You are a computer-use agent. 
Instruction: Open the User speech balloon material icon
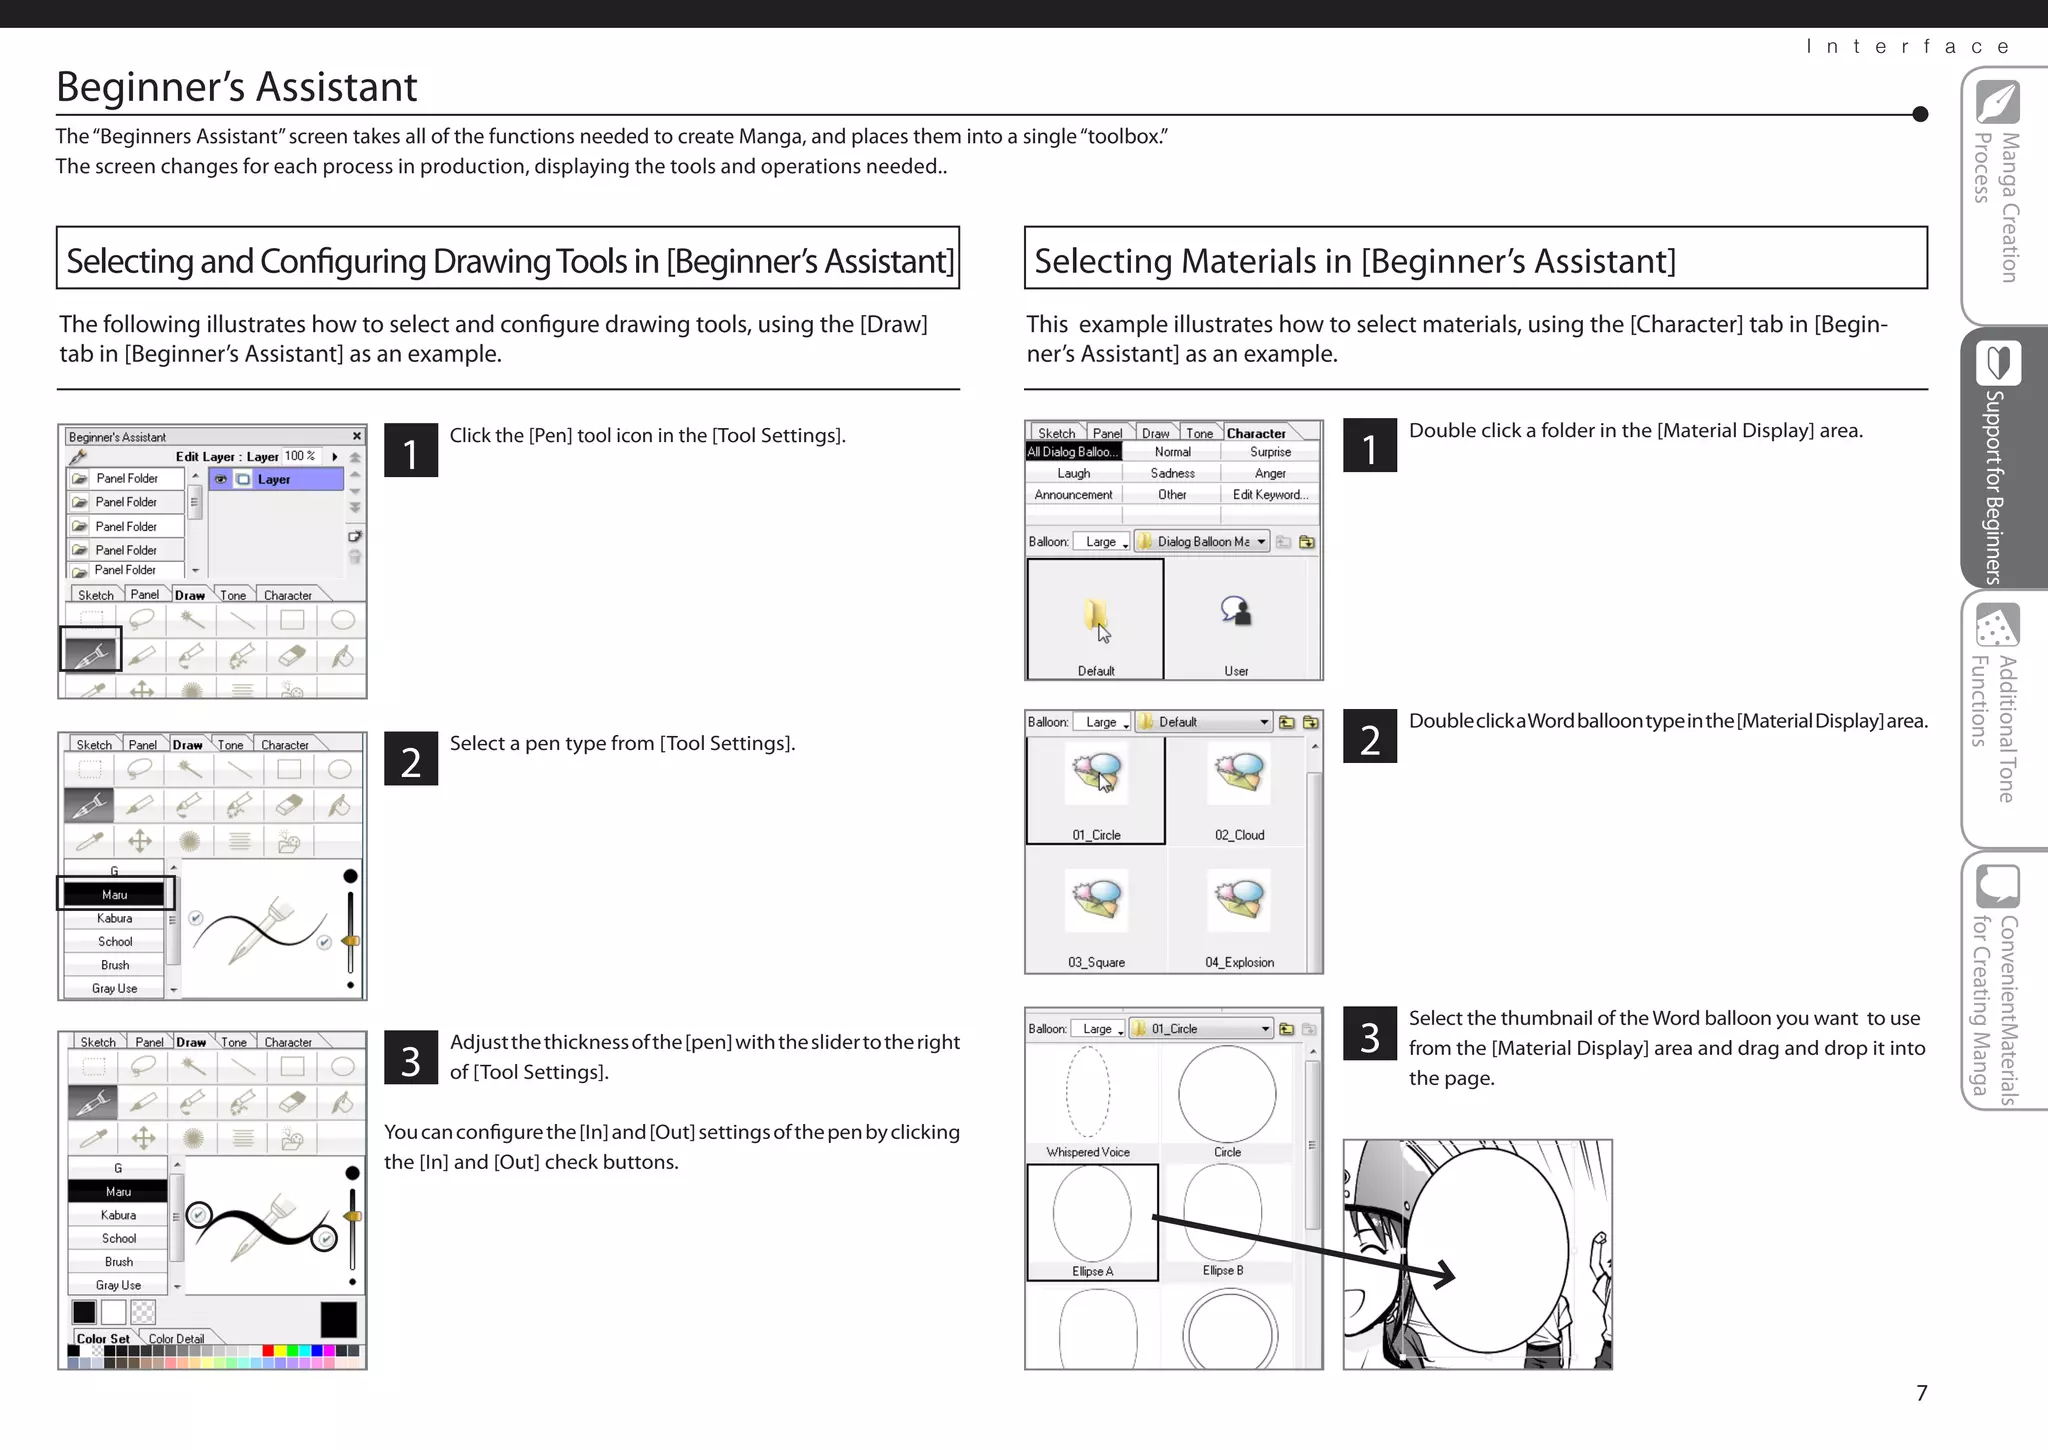pos(1236,611)
